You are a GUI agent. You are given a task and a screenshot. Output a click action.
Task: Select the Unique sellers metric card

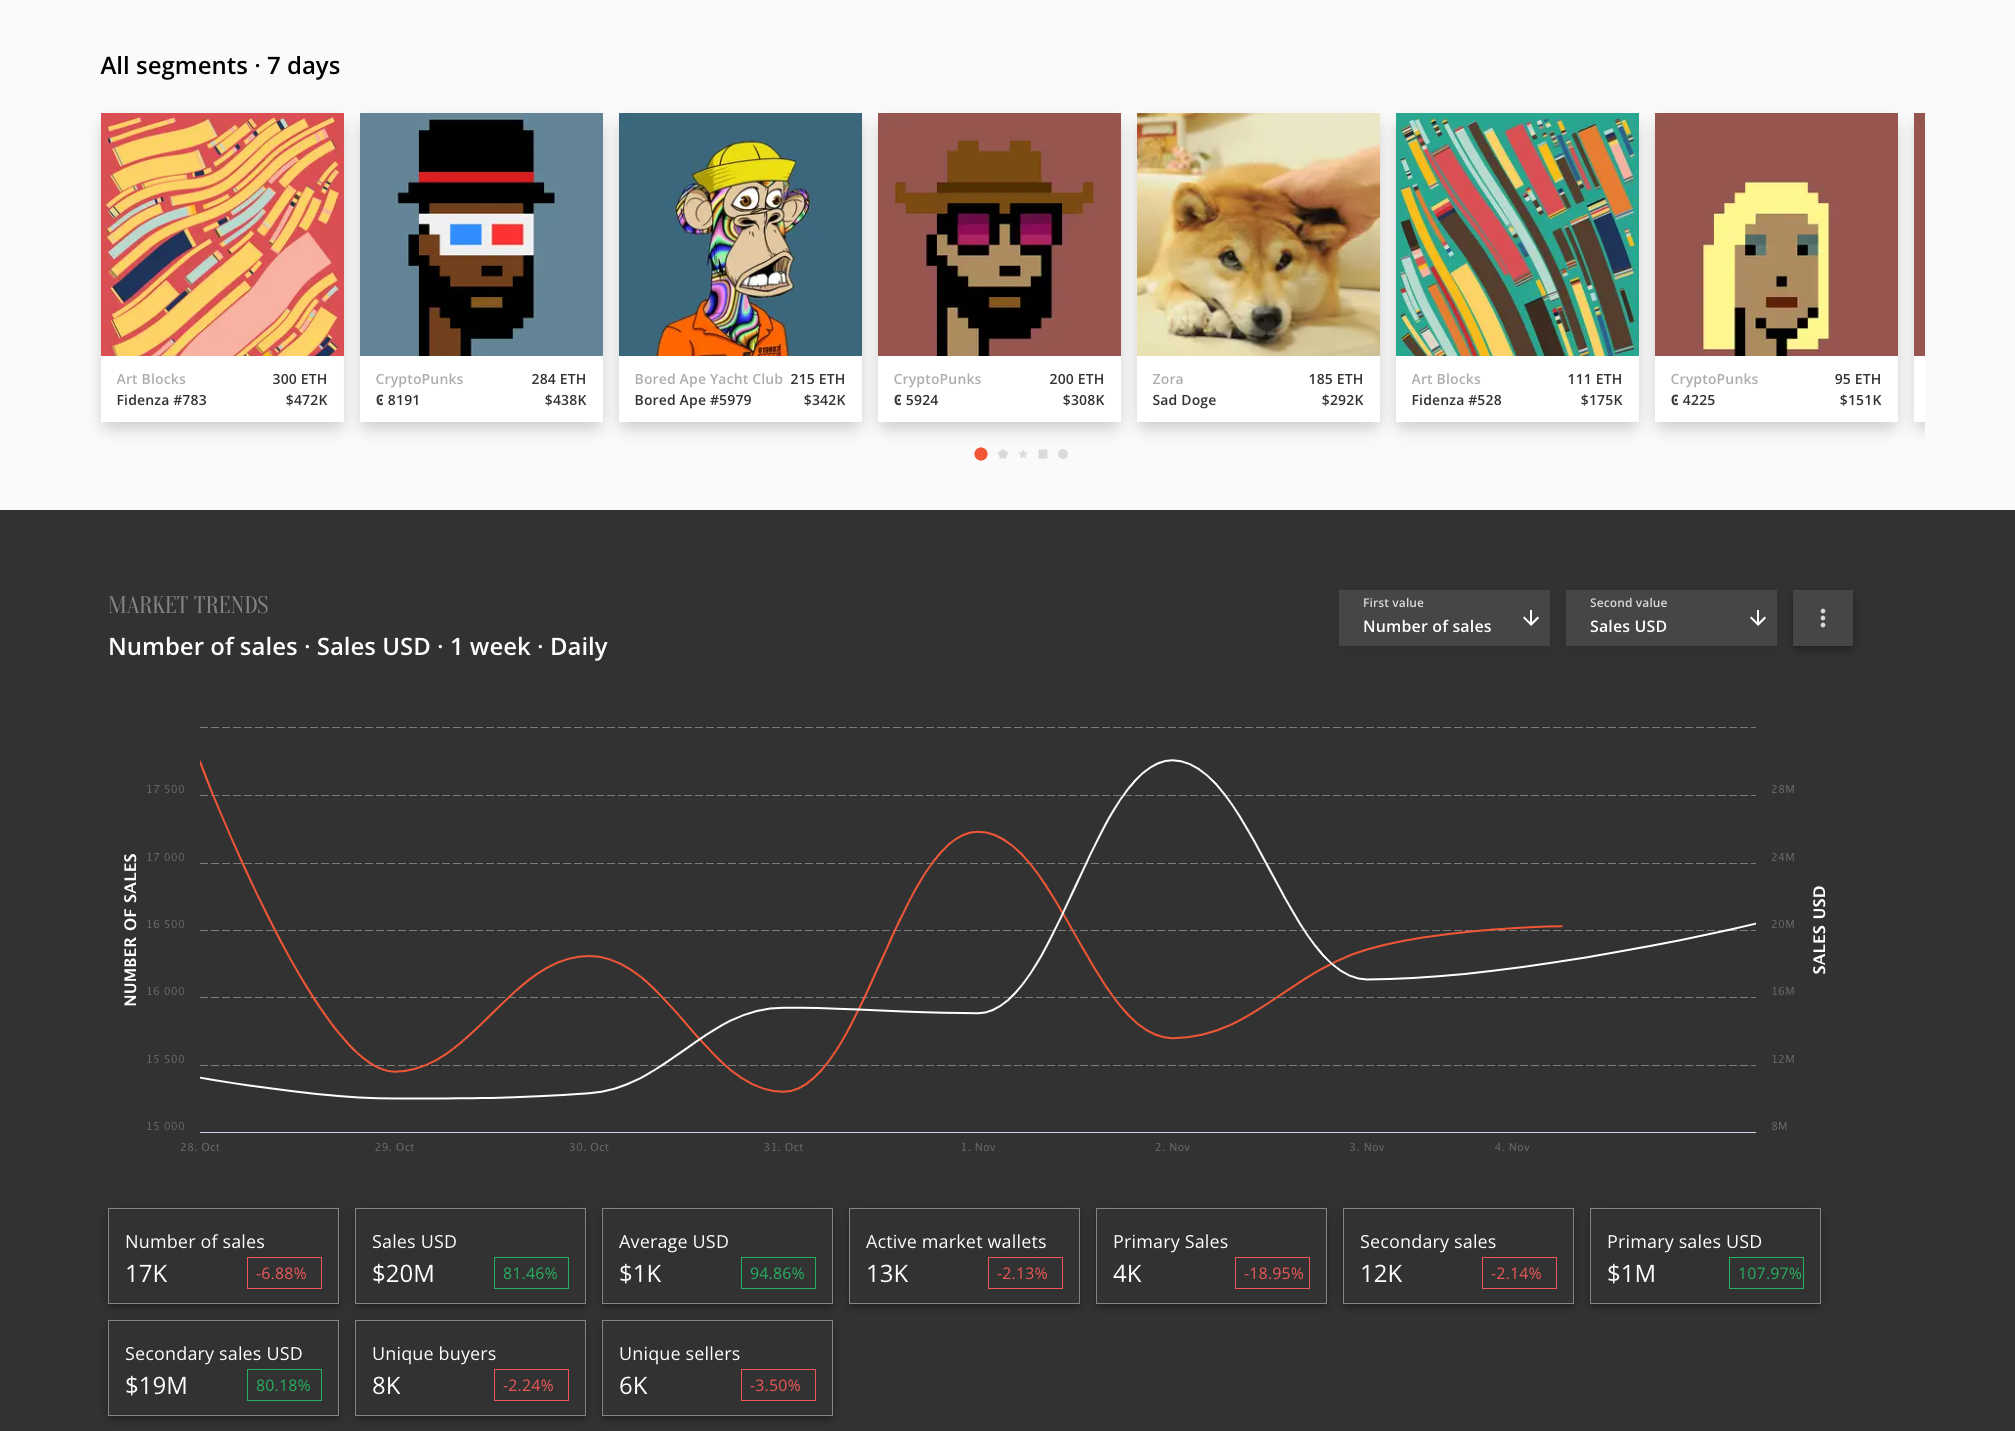717,1368
